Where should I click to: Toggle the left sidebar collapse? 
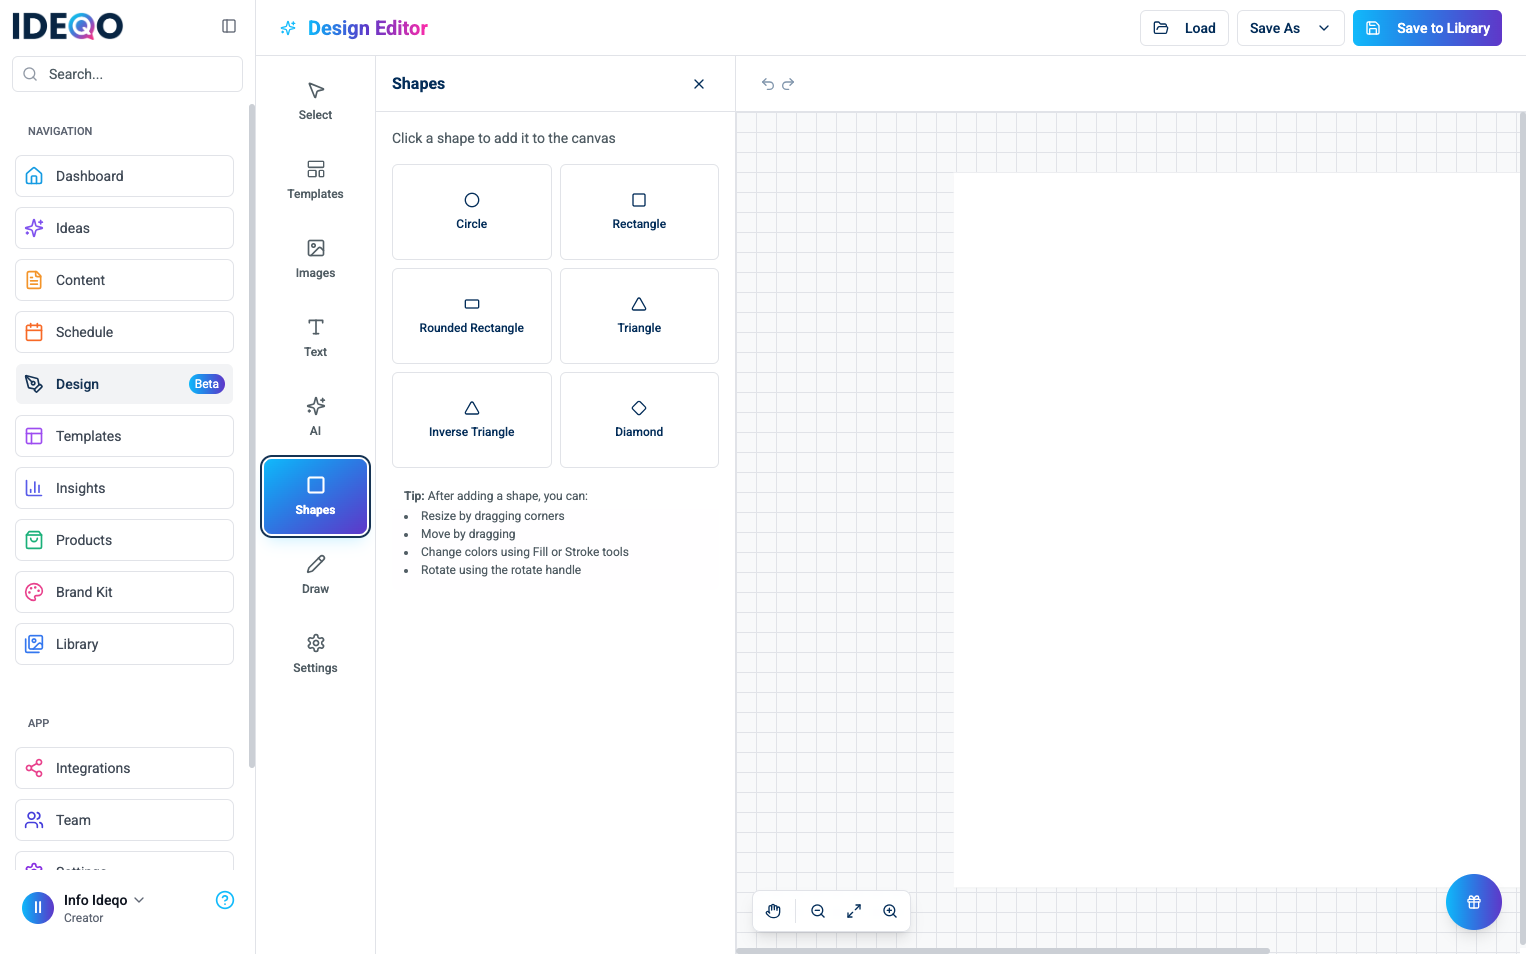[229, 26]
